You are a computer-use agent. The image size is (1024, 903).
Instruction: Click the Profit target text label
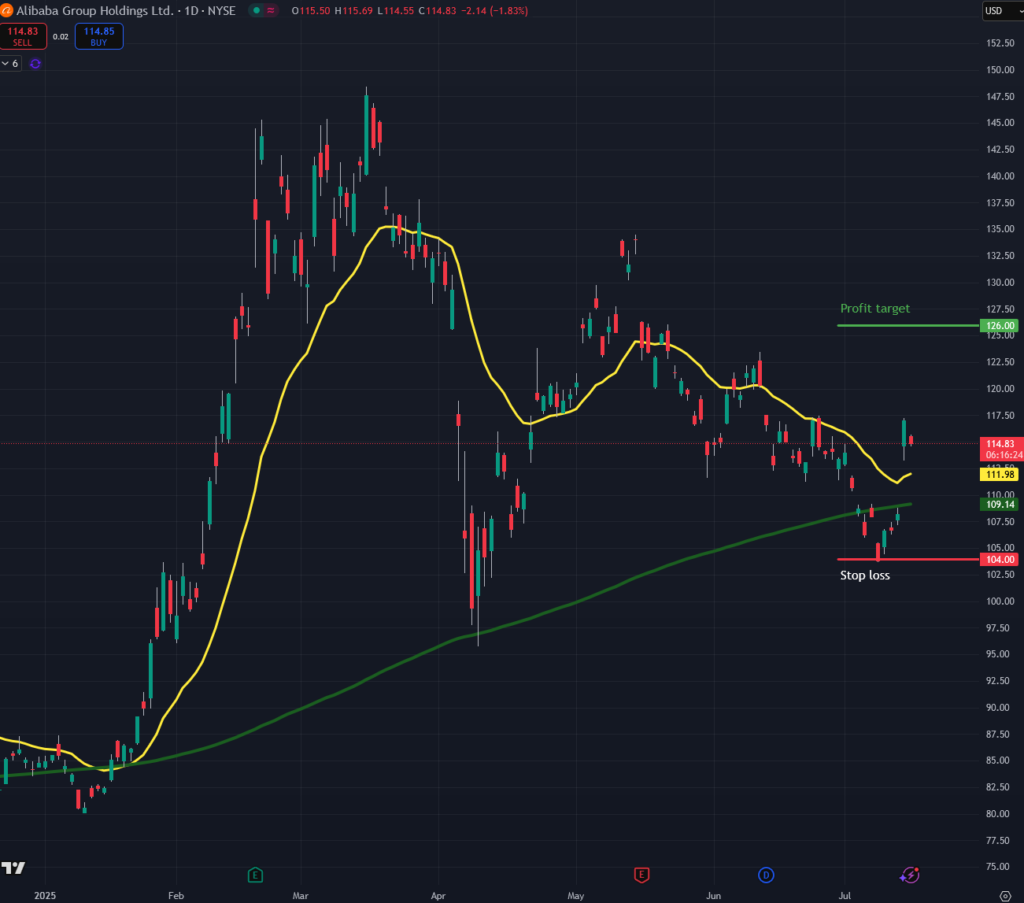pos(874,308)
